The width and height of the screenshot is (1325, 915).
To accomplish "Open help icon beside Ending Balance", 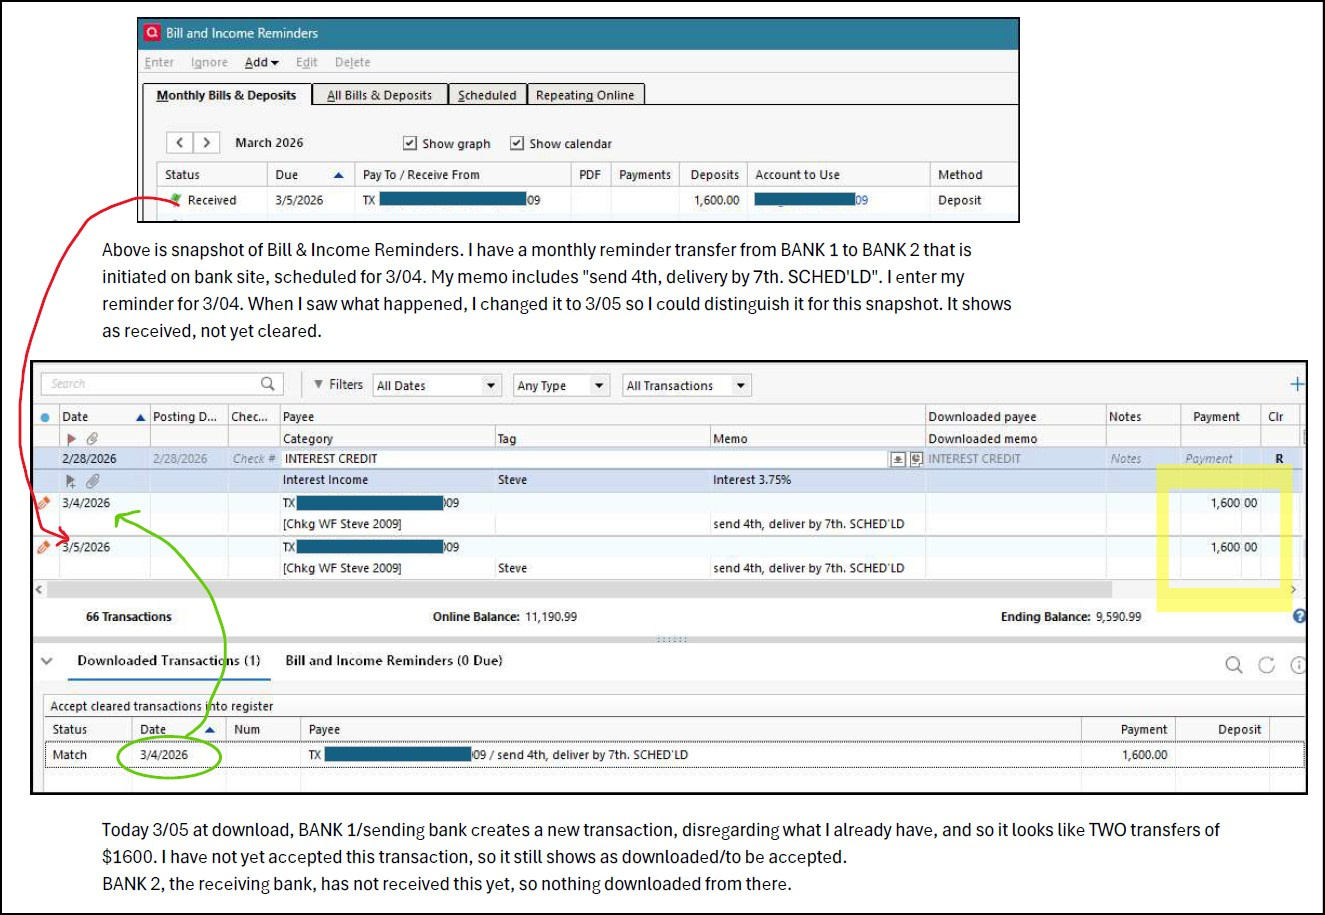I will [1299, 617].
